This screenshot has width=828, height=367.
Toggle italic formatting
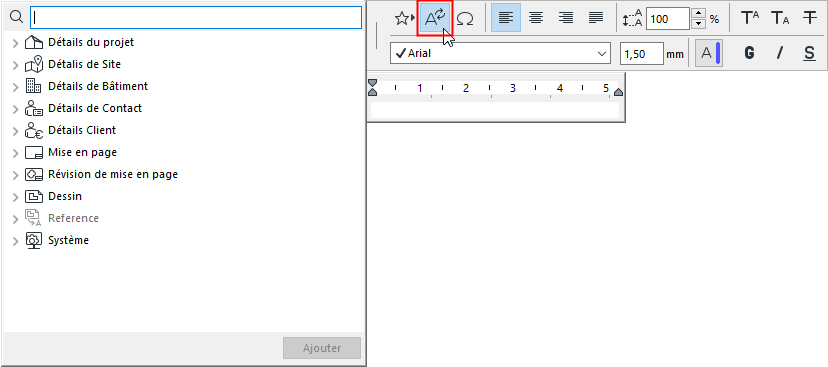click(x=779, y=53)
